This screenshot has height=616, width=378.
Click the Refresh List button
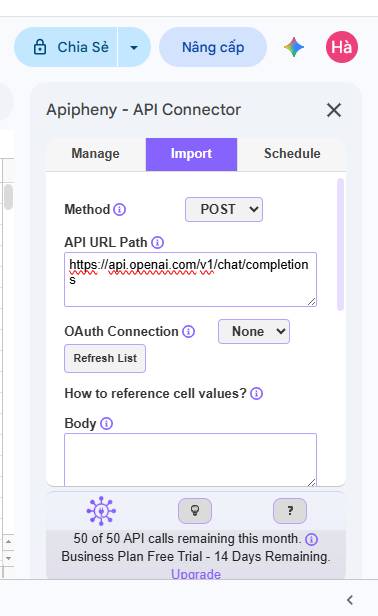[105, 358]
